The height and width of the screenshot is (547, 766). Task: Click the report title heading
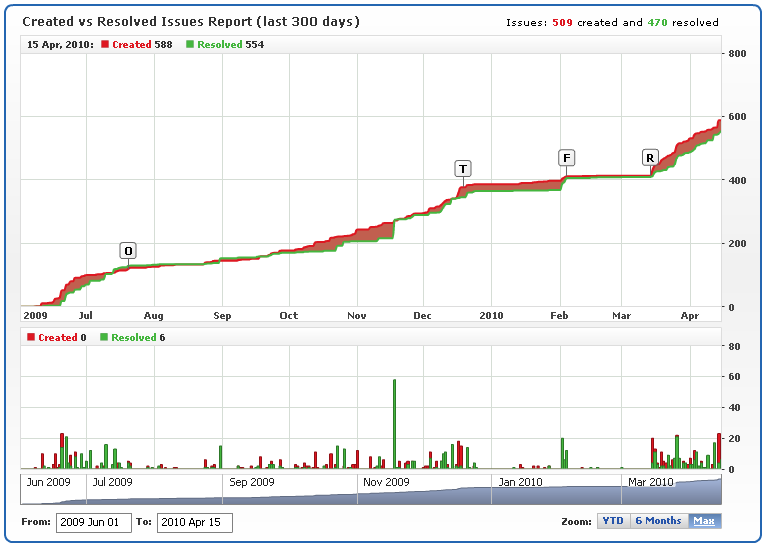(191, 21)
